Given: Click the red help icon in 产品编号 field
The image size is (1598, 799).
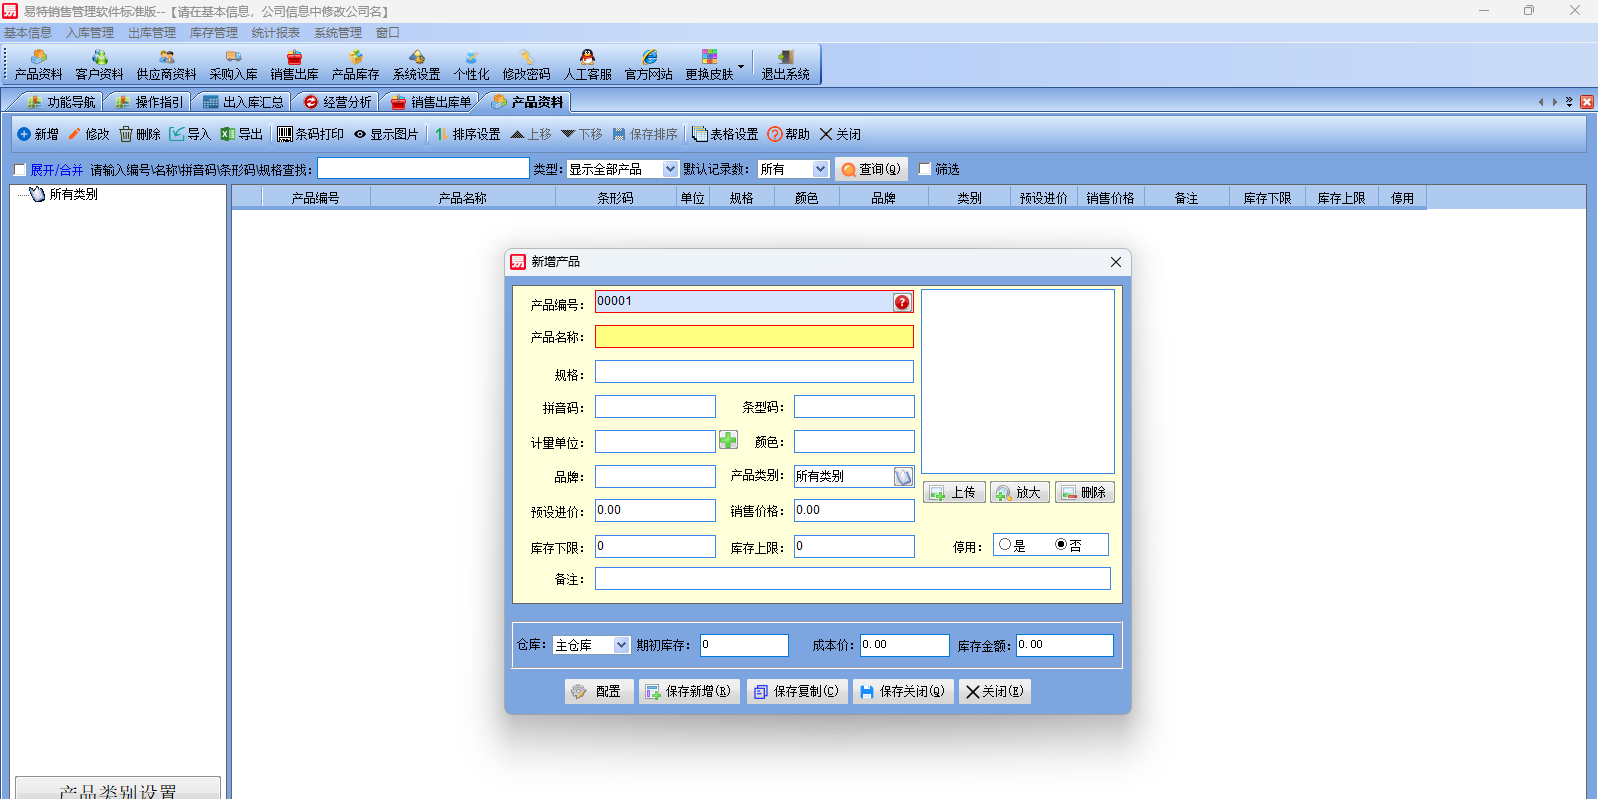Looking at the screenshot, I should click(902, 302).
